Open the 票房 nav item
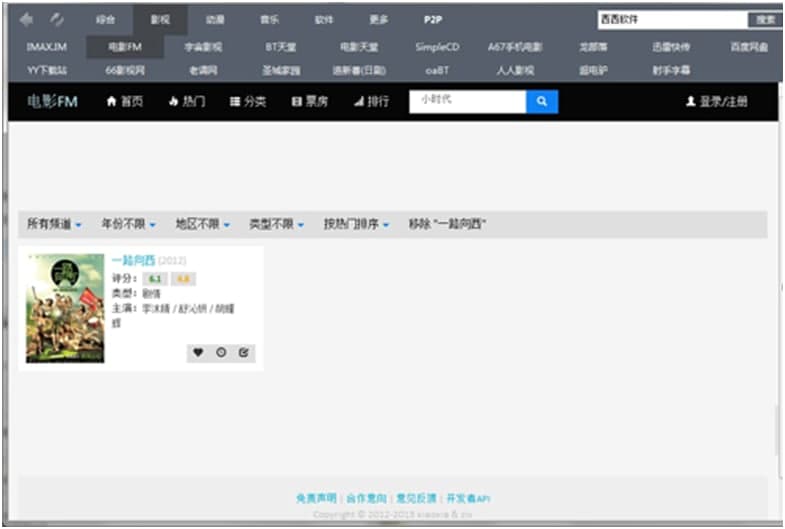Screen dimensions: 785x529 (x=310, y=102)
